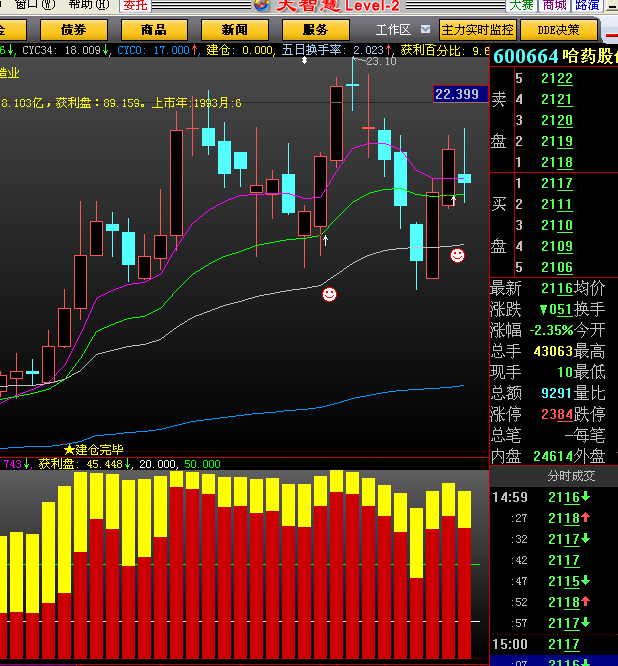This screenshot has height=666, width=618.
Task: Click the 23.10 high price annotation
Action: click(x=381, y=61)
